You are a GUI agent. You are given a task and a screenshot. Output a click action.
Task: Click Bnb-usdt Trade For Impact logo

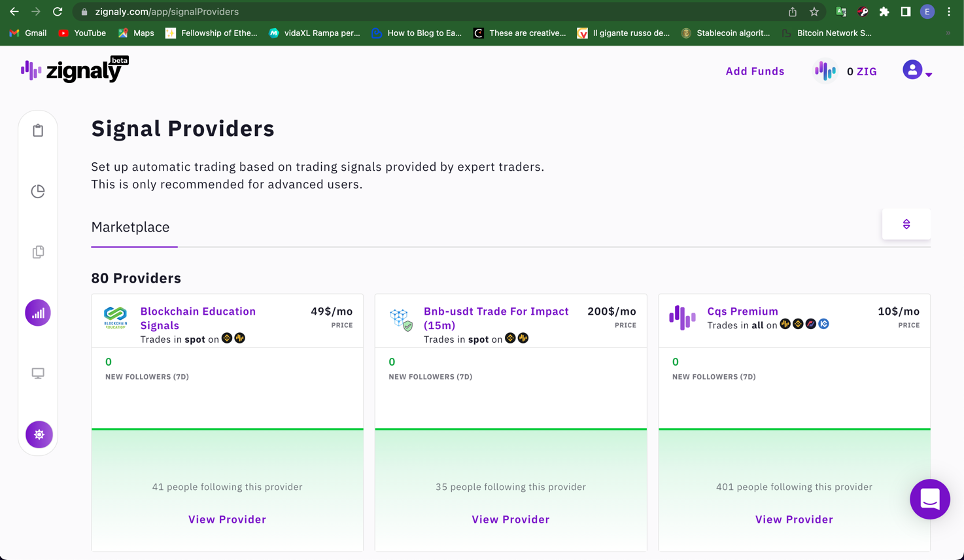401,320
